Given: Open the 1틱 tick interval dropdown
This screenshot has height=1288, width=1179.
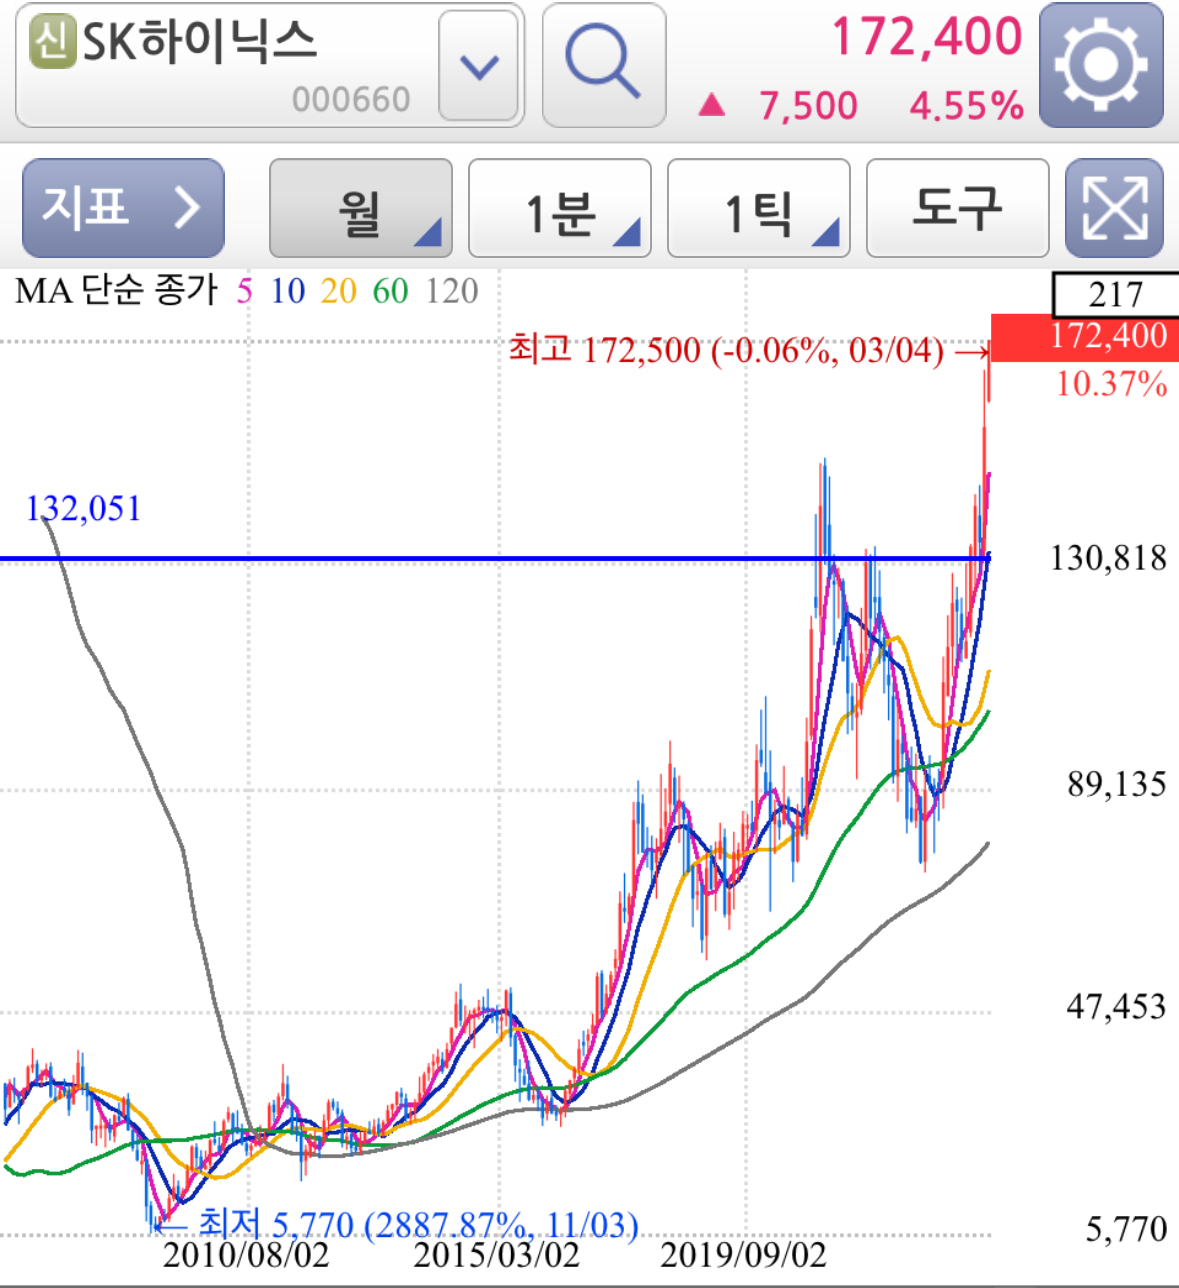Looking at the screenshot, I should click(x=757, y=206).
